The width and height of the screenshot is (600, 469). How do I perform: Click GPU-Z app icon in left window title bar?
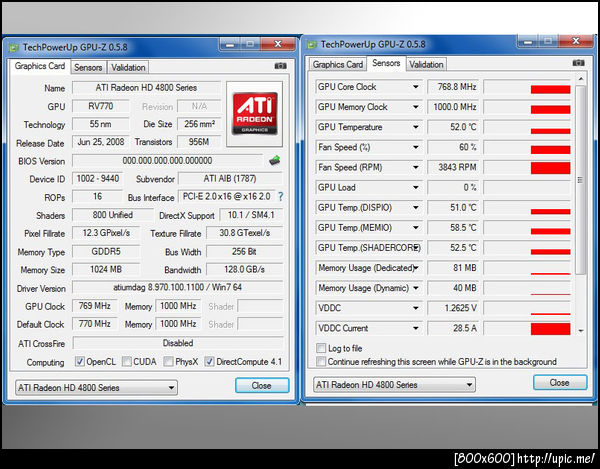coord(14,47)
